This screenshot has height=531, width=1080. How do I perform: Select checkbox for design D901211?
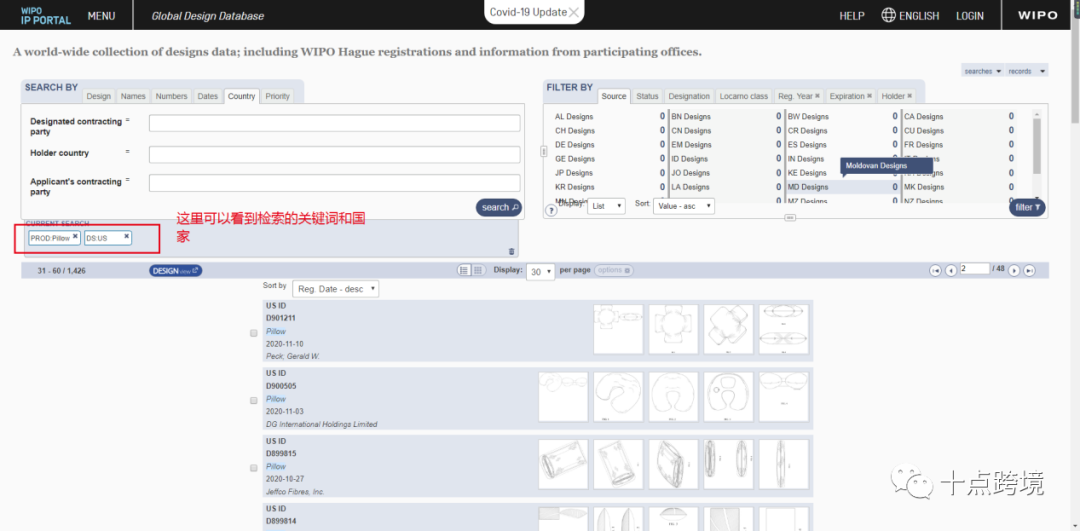[x=253, y=333]
